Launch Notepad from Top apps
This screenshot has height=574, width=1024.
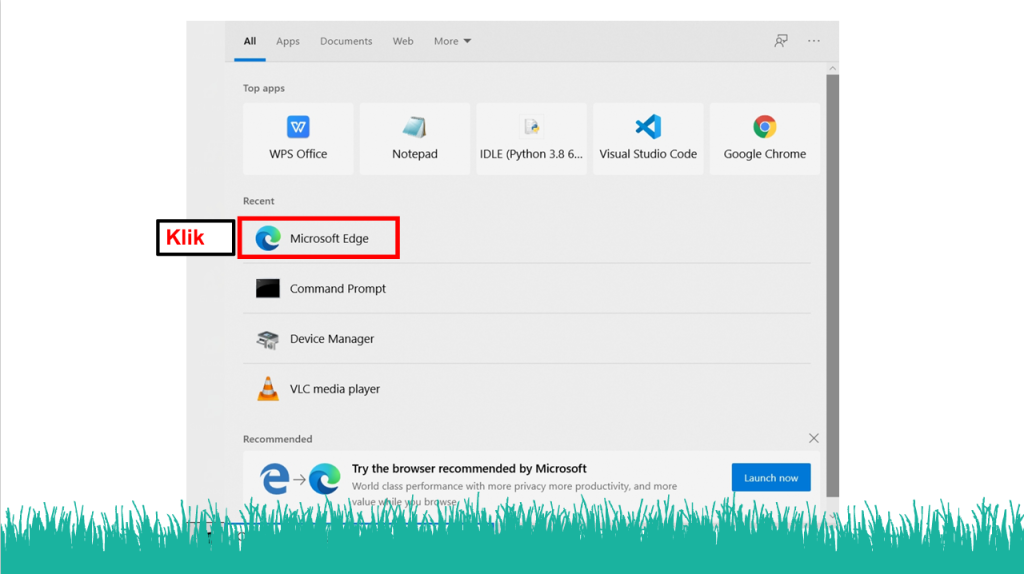414,138
